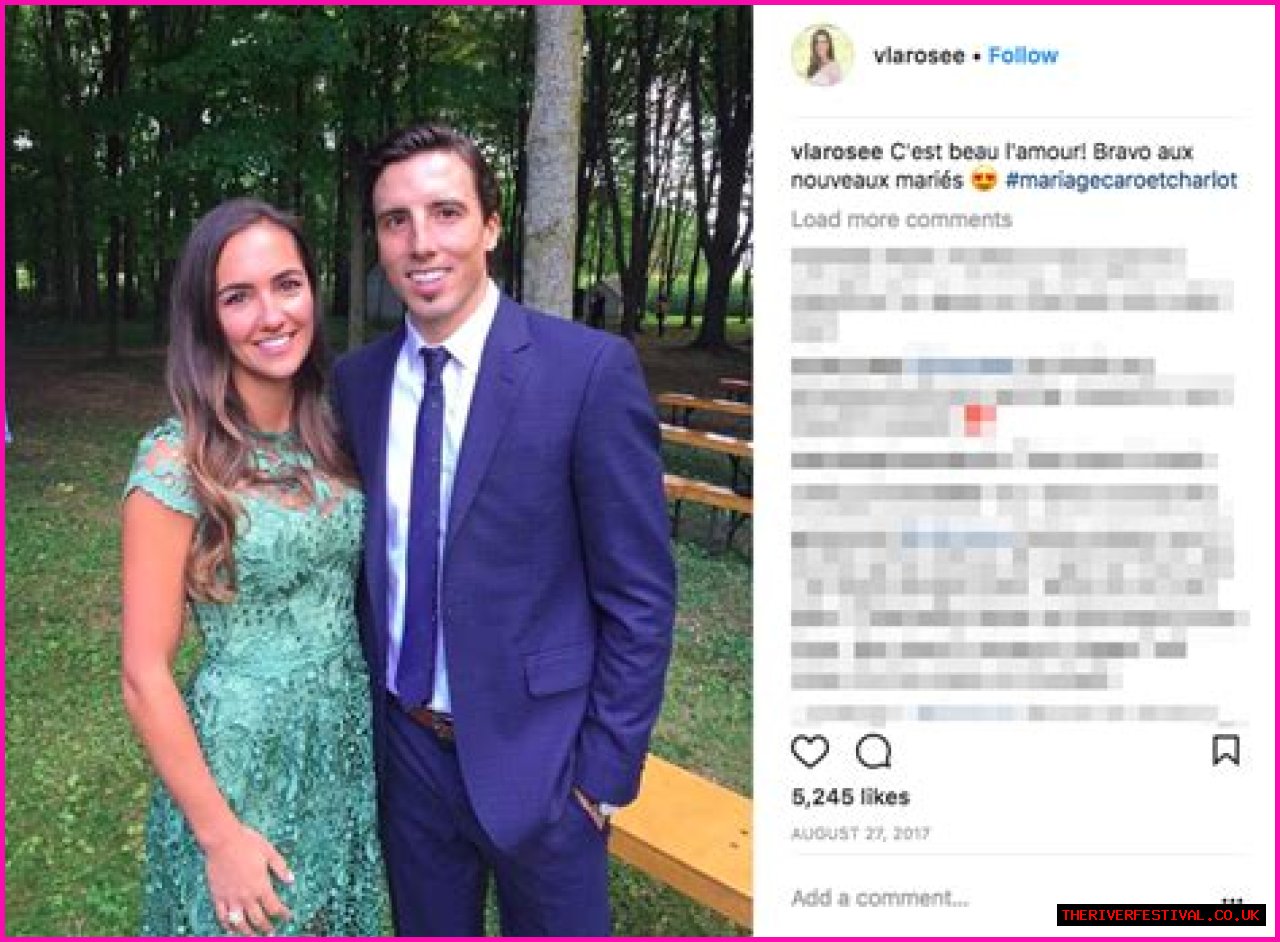Expand comments via Load more comments
The image size is (1280, 942).
tap(902, 219)
